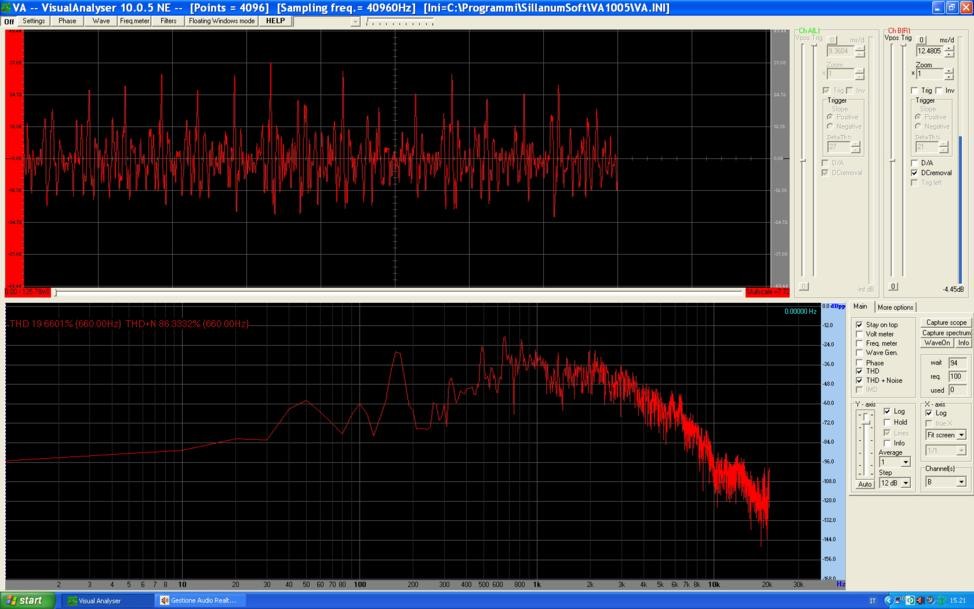Image resolution: width=974 pixels, height=609 pixels.
Task: Click the Off button in the toolbar
Action: [9, 21]
